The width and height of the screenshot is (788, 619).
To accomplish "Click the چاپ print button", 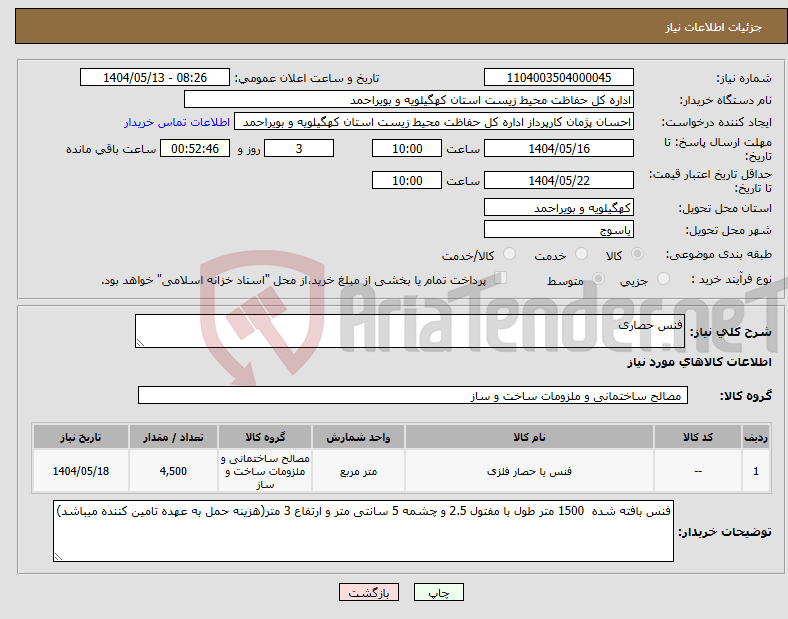I will (439, 592).
